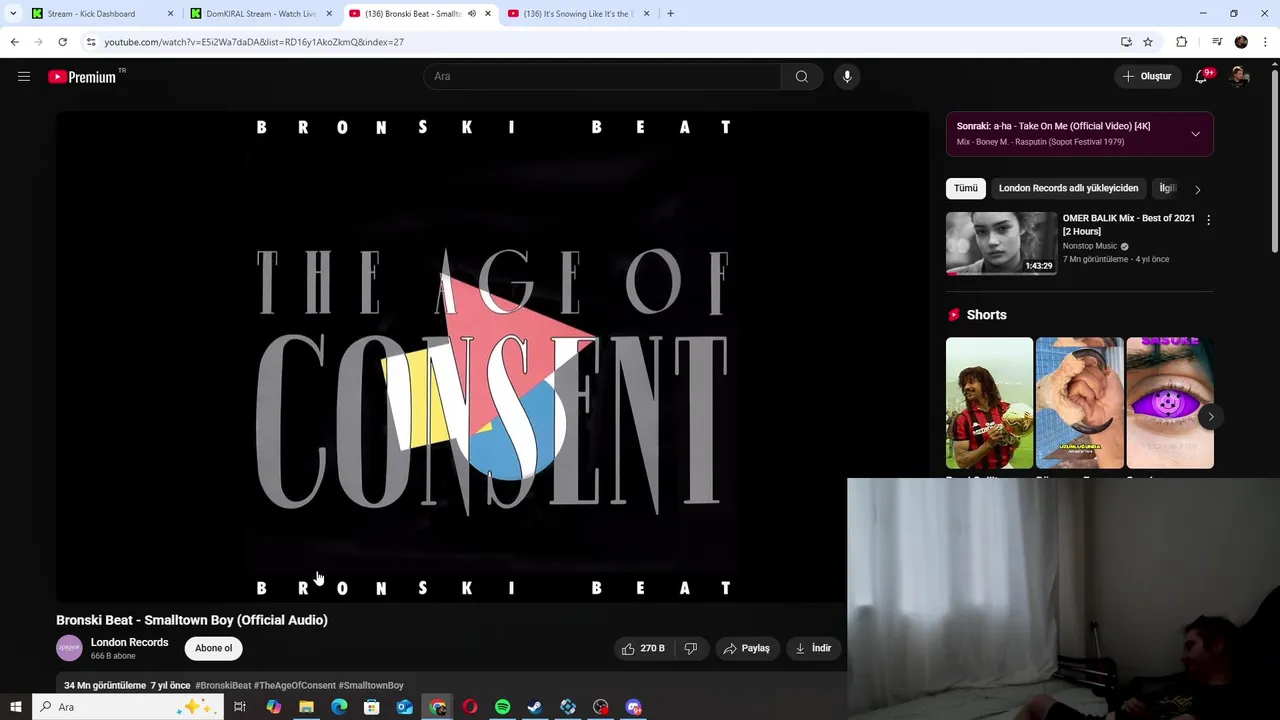
Task: Open Microsoft Store from taskbar
Action: point(372,707)
